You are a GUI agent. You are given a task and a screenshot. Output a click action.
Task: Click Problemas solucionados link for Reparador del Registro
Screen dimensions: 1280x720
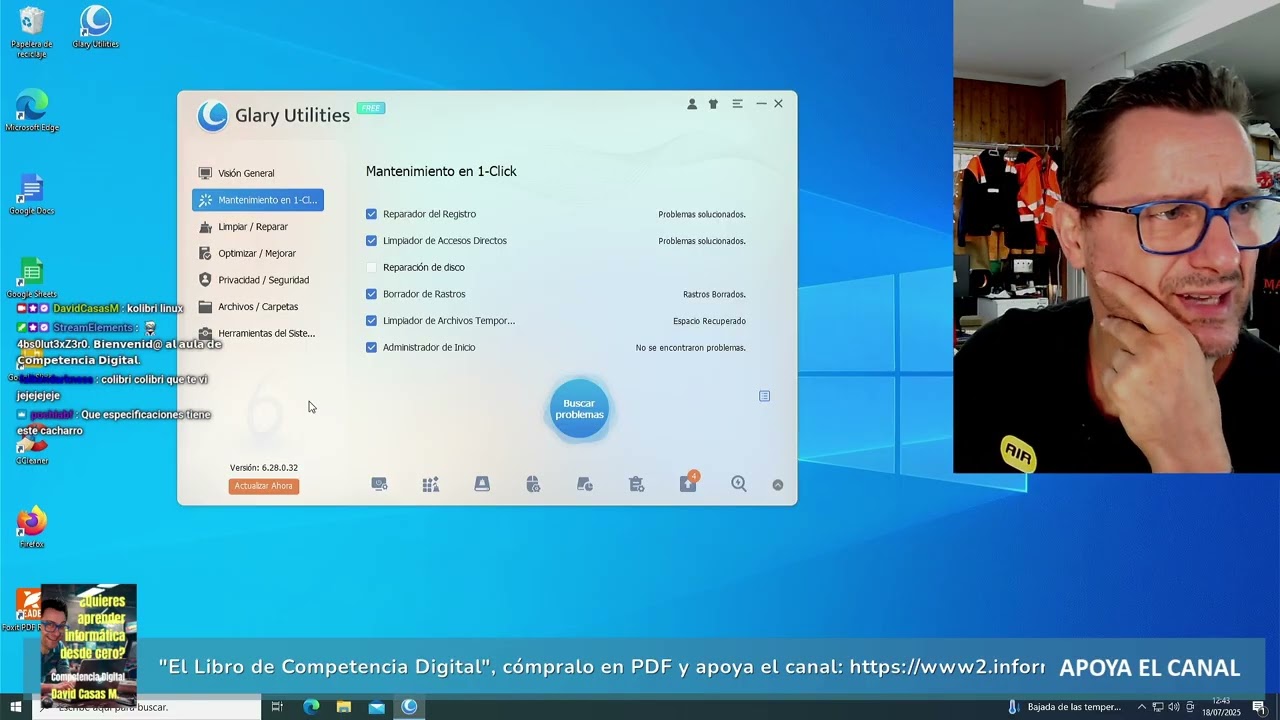pyautogui.click(x=702, y=214)
